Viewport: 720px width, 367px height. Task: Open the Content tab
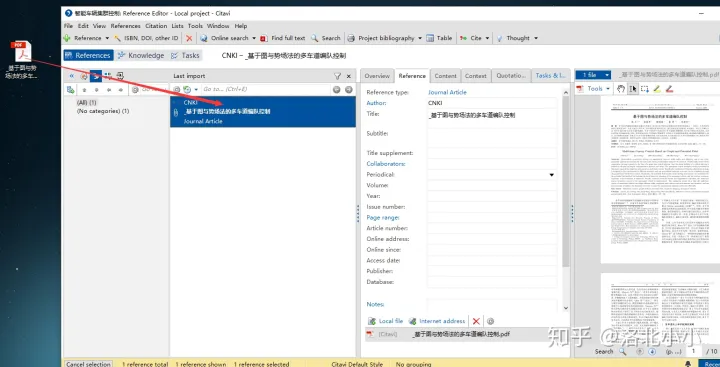445,76
